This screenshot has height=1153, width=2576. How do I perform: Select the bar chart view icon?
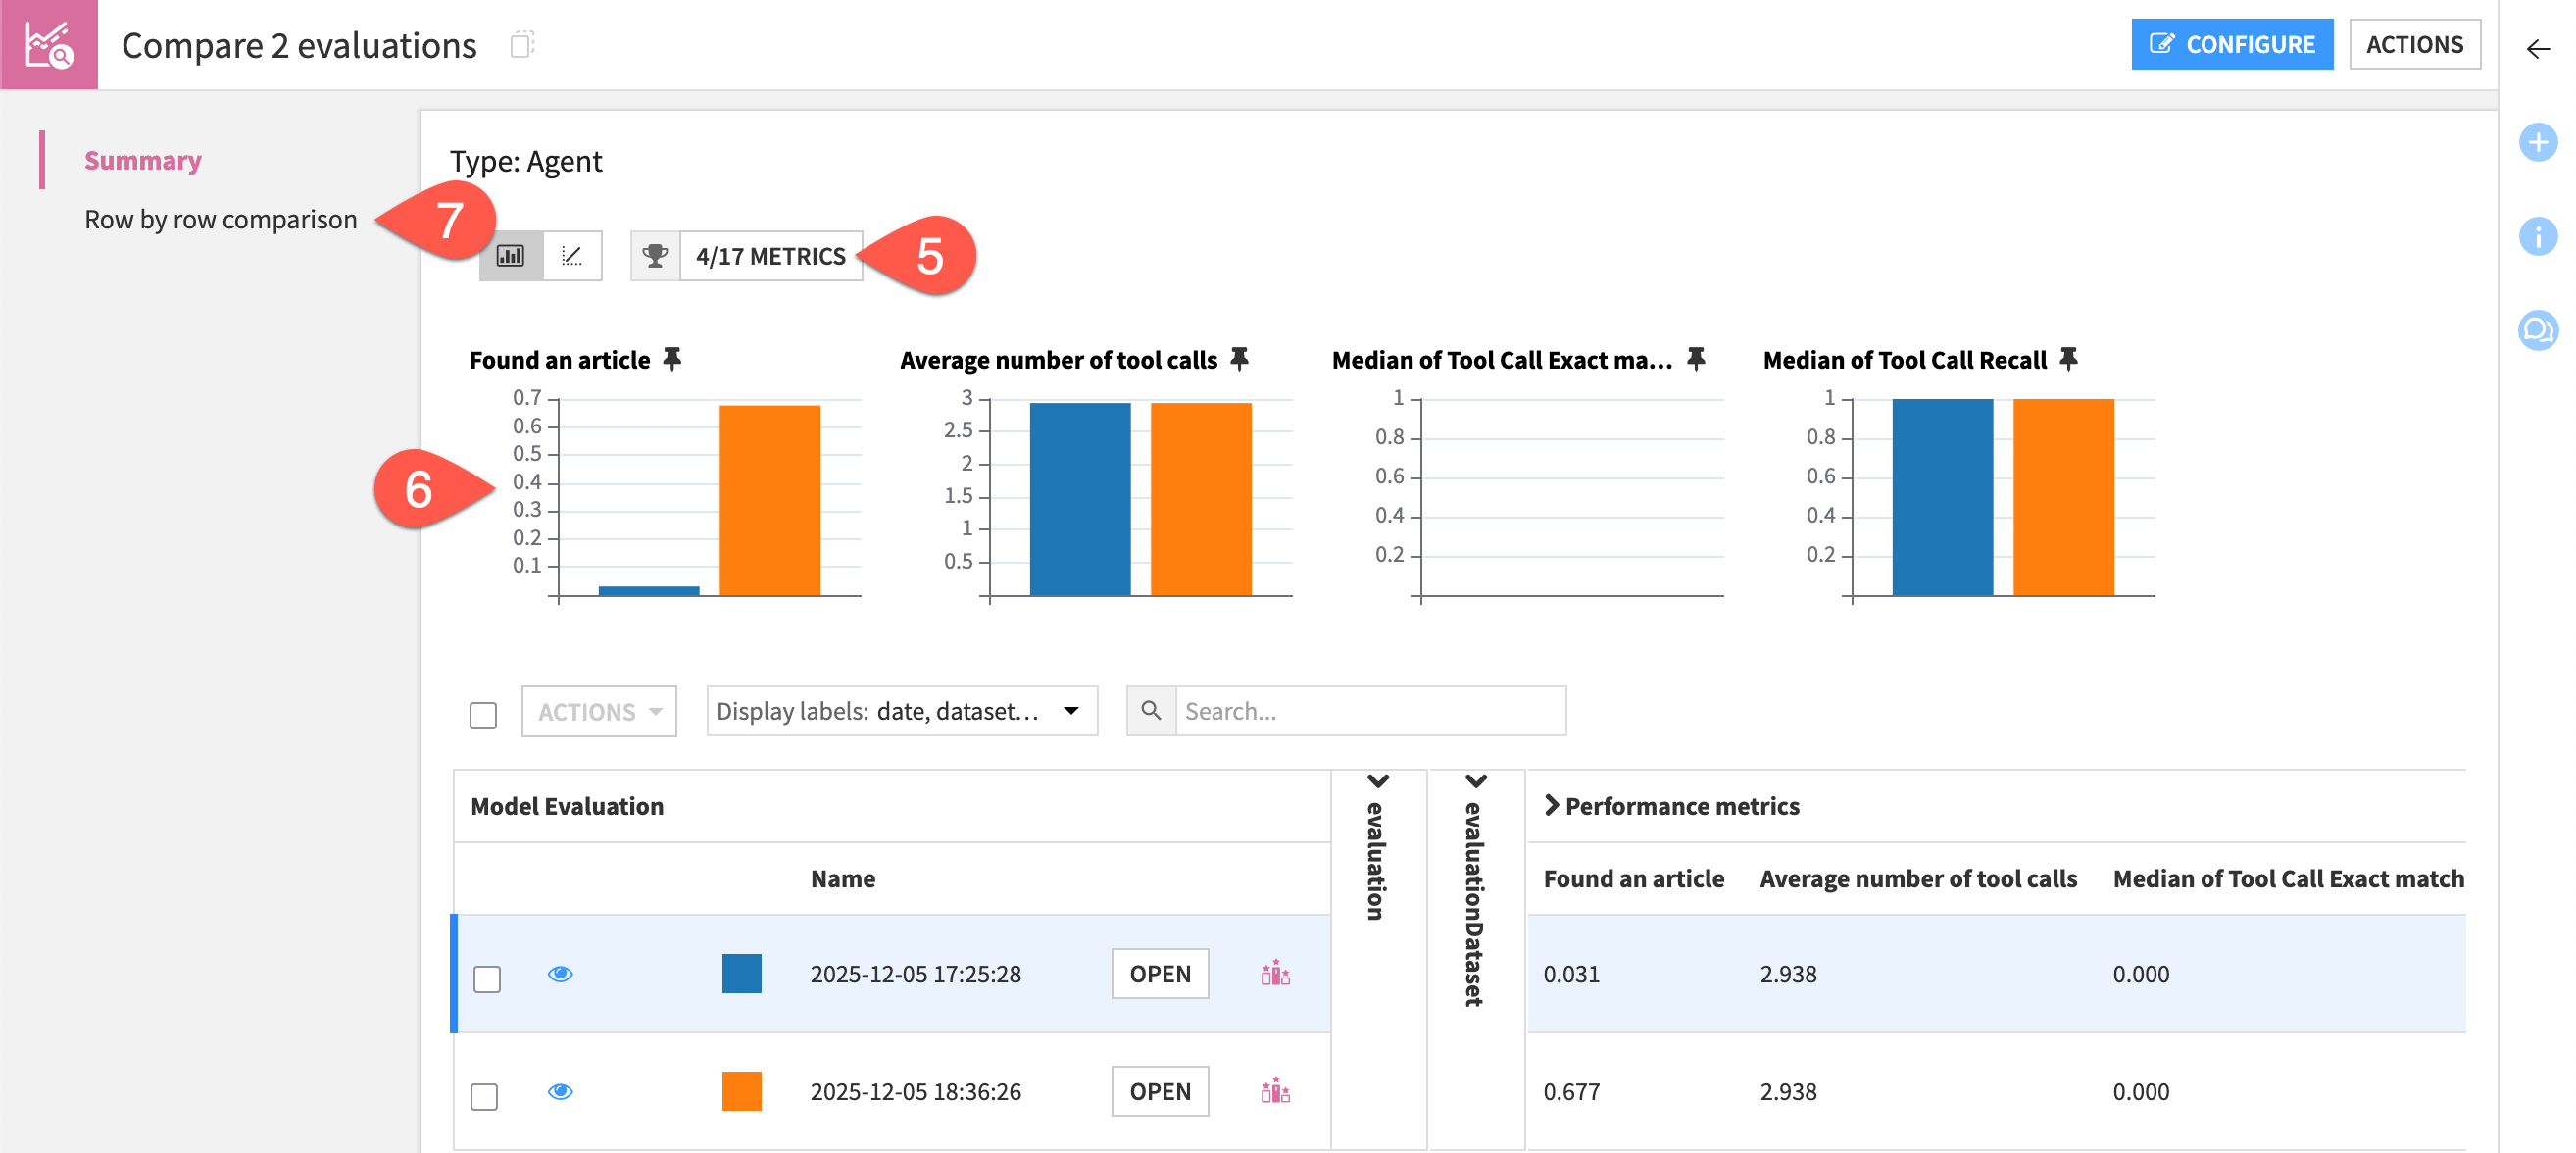pyautogui.click(x=512, y=256)
